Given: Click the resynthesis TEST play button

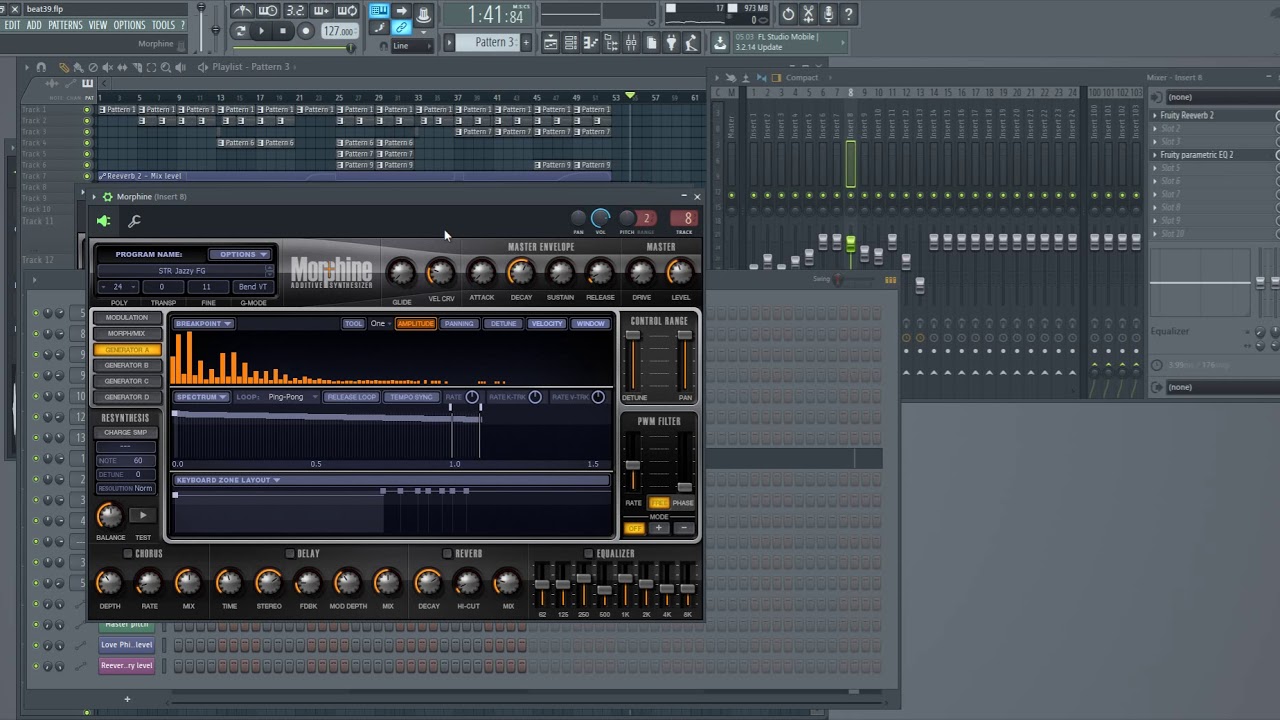Looking at the screenshot, I should (x=143, y=516).
